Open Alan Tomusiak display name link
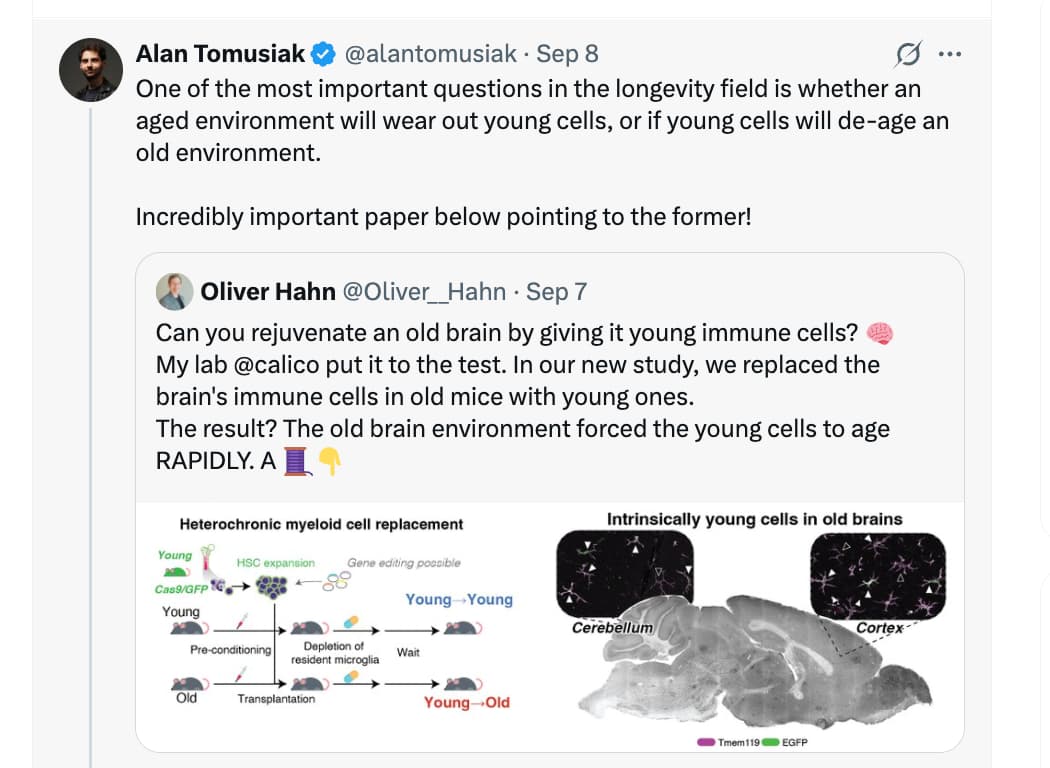The width and height of the screenshot is (1050, 768). click(x=220, y=54)
